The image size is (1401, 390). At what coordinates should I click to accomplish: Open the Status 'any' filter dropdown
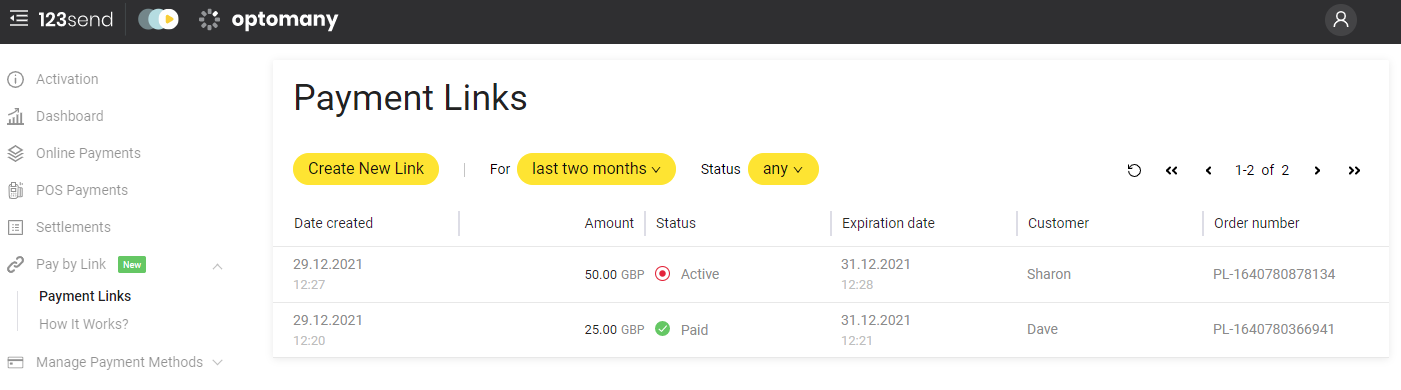783,169
